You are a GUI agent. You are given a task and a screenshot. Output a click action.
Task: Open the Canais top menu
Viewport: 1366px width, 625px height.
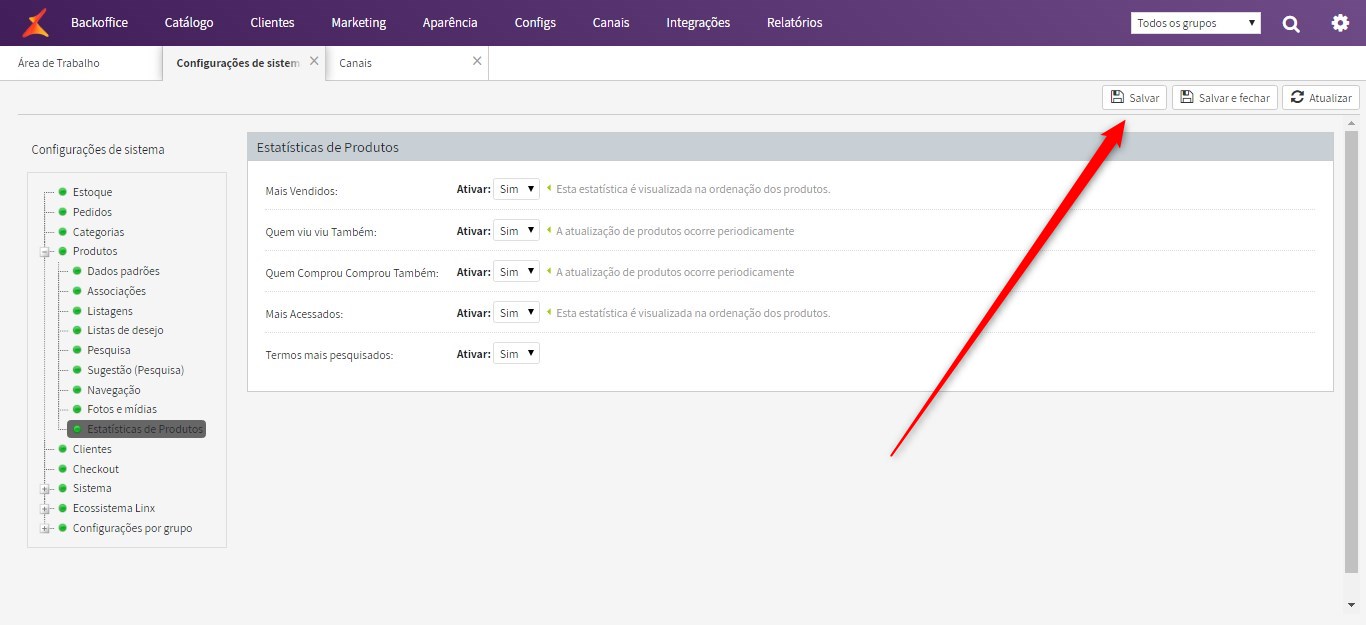(x=611, y=22)
